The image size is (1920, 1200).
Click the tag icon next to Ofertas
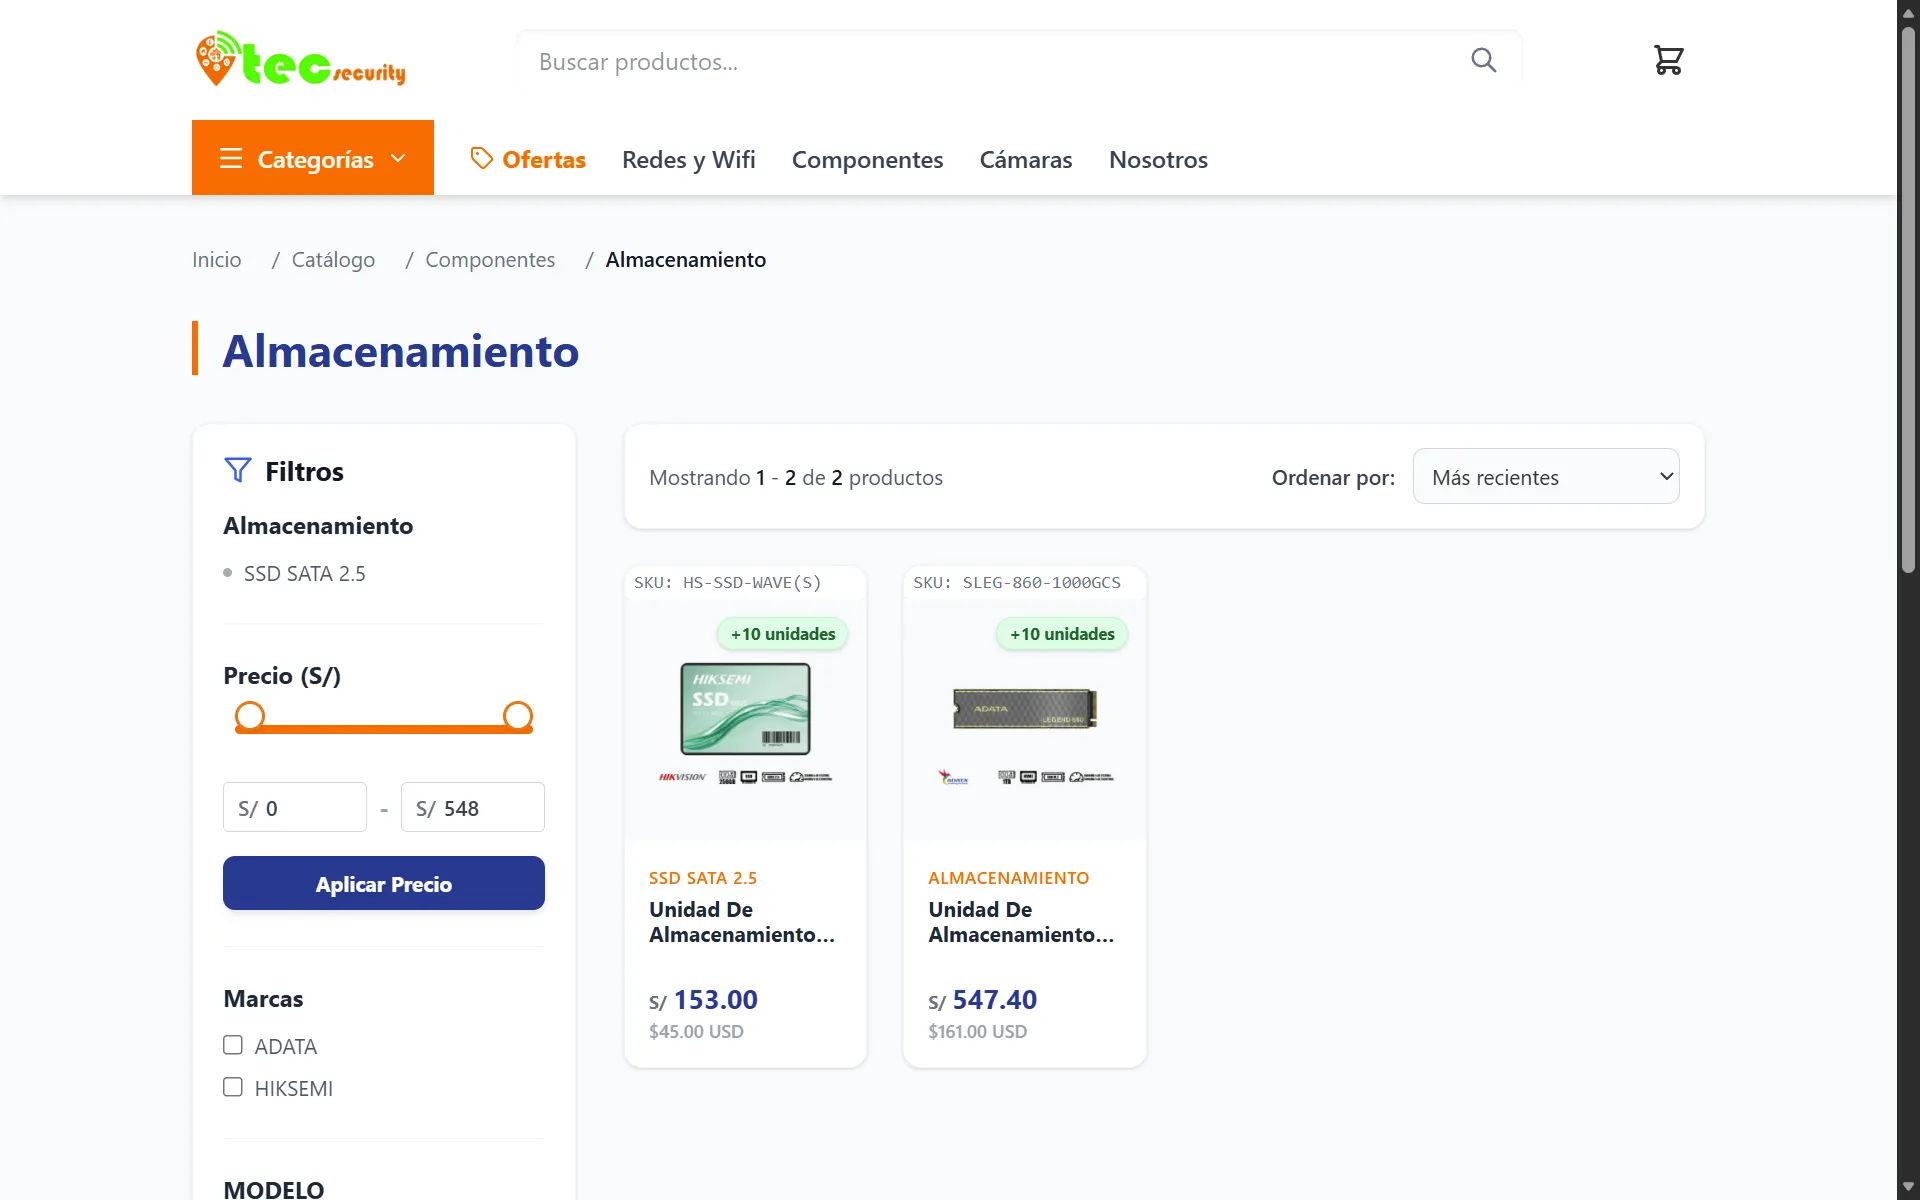[480, 159]
